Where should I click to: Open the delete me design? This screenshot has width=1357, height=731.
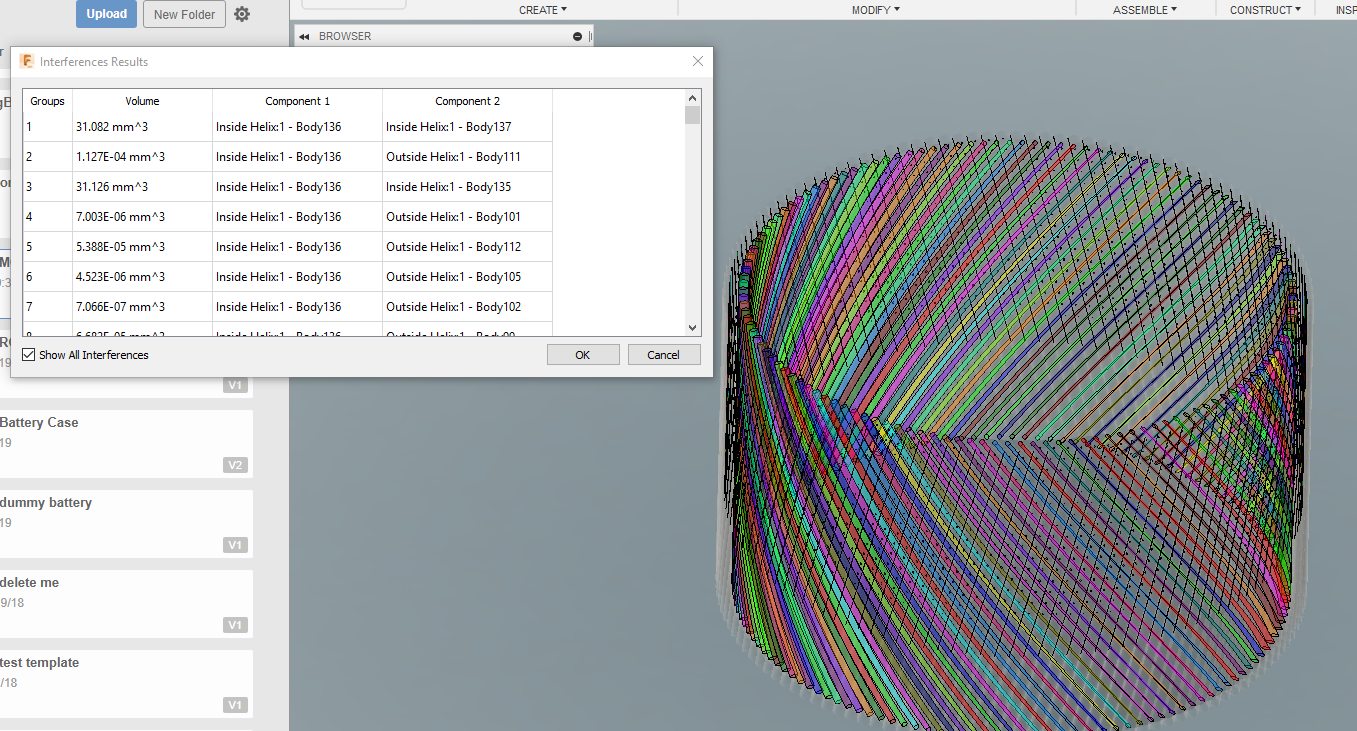(126, 604)
